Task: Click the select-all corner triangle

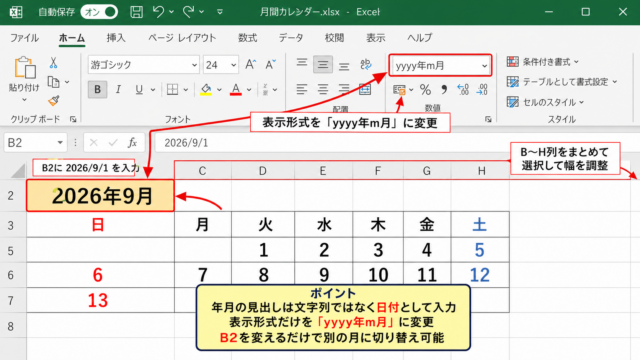Action: click(x=18, y=171)
